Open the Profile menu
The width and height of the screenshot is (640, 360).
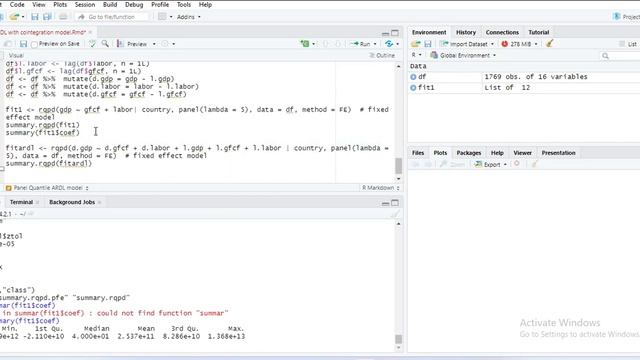(x=160, y=4)
